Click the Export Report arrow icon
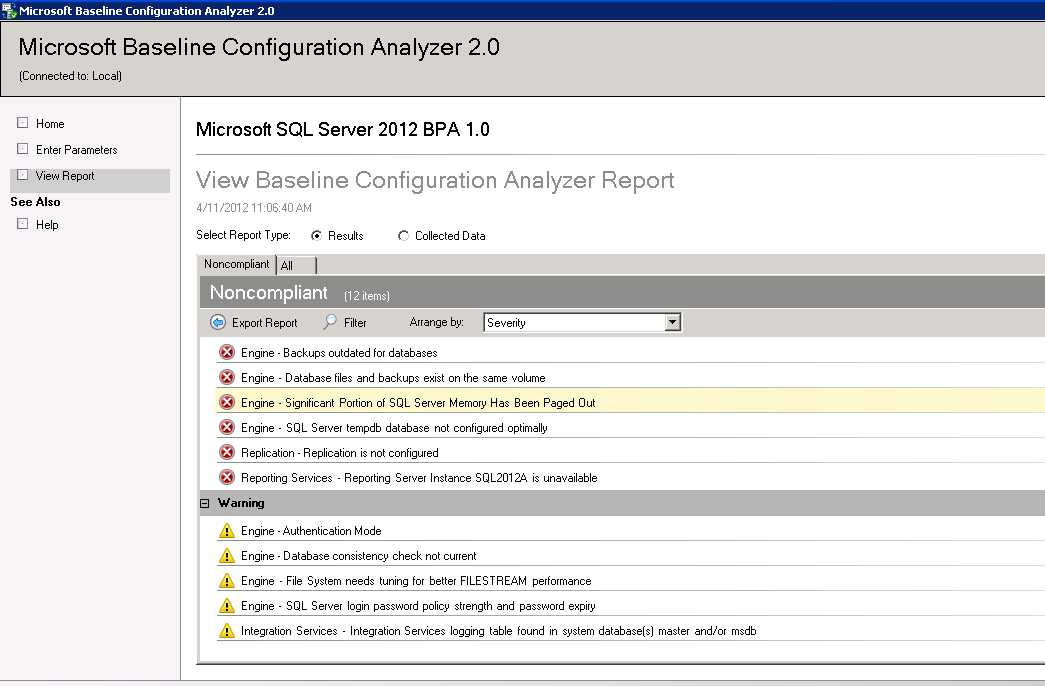1045x686 pixels. pyautogui.click(x=218, y=323)
